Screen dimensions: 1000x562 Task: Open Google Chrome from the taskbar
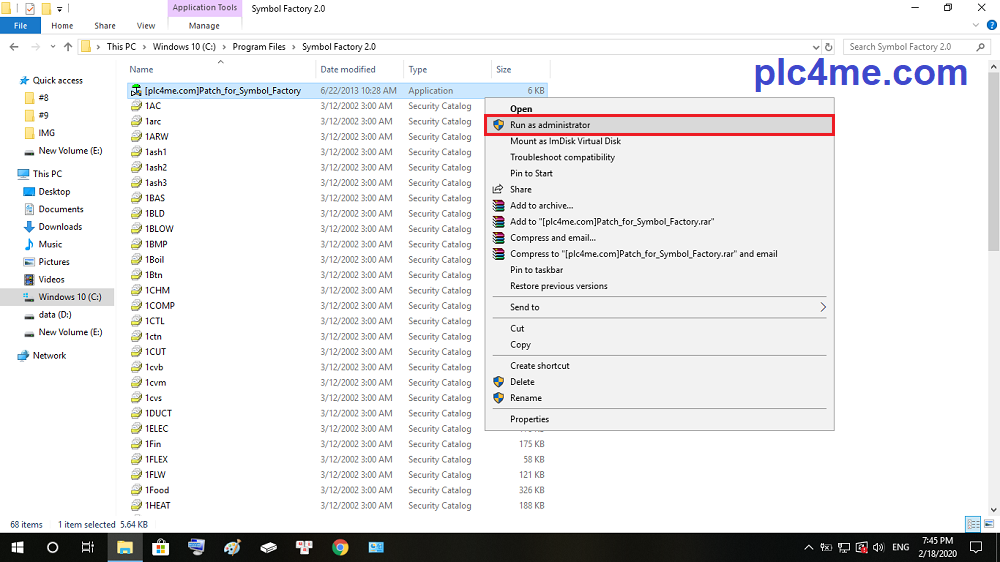[340, 547]
